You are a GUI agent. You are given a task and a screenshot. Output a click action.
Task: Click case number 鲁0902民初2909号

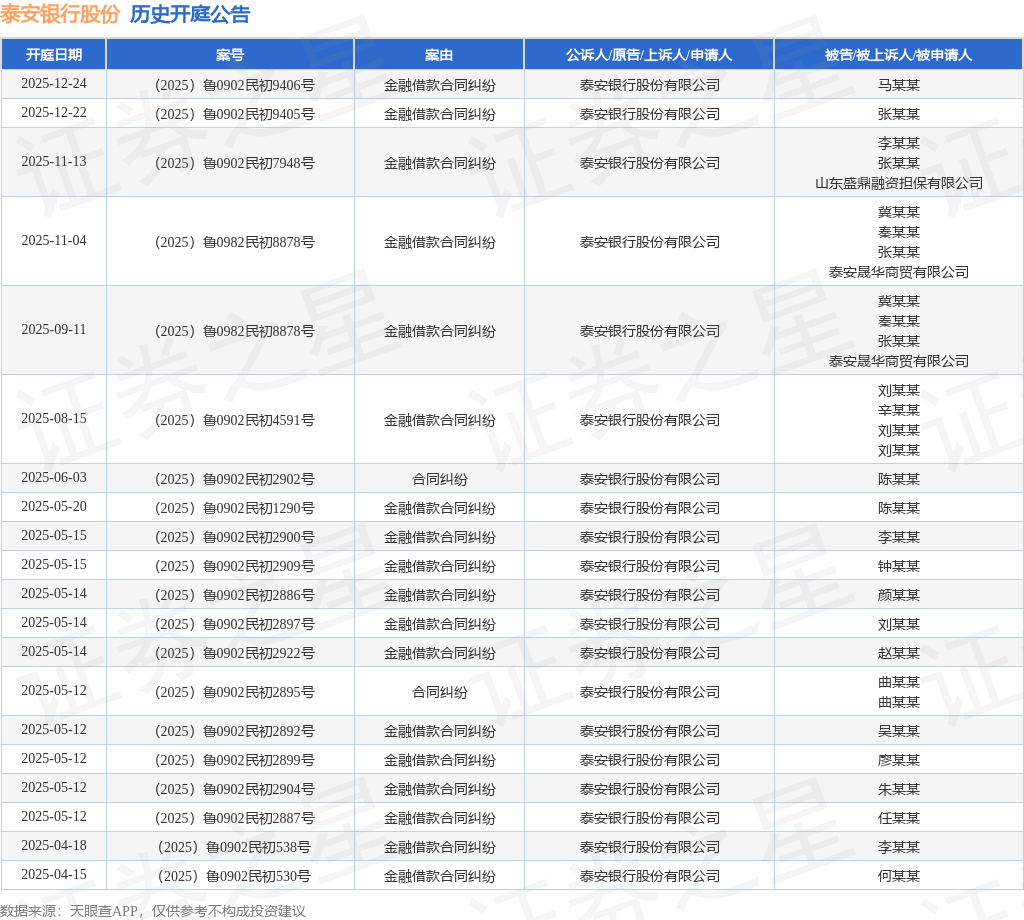(x=234, y=566)
